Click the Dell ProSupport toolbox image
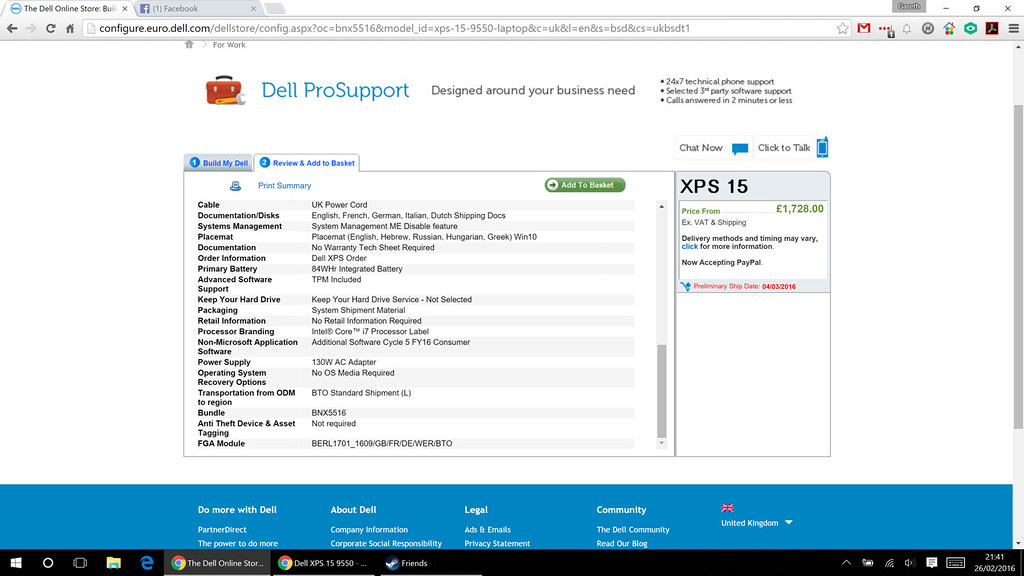Viewport: 1024px width, 576px height. (x=225, y=90)
